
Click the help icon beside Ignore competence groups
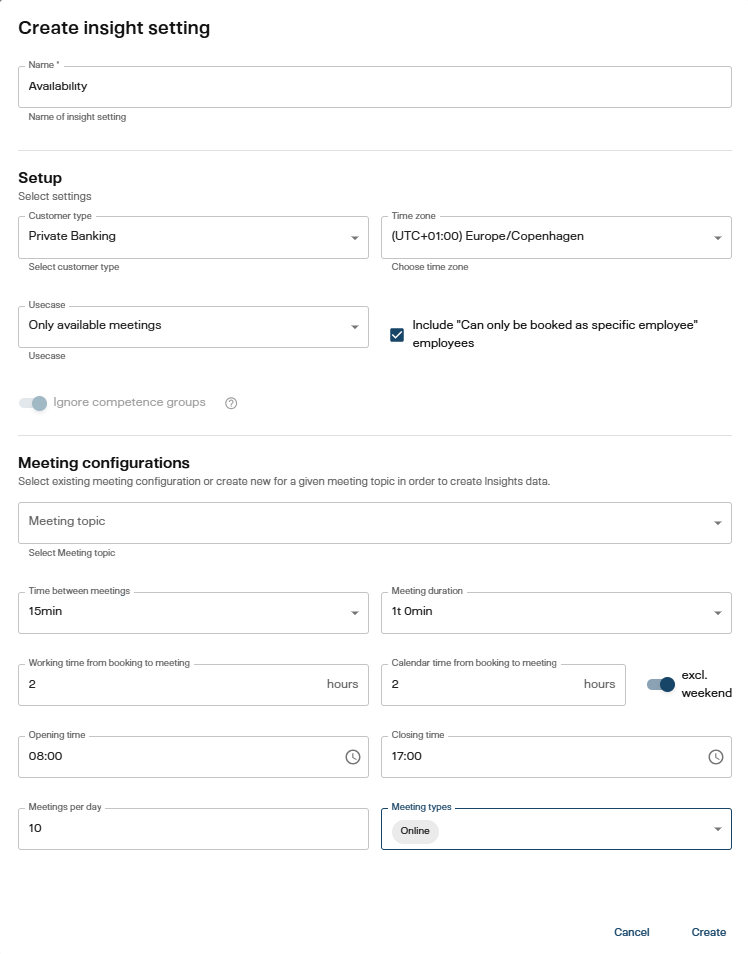point(230,402)
